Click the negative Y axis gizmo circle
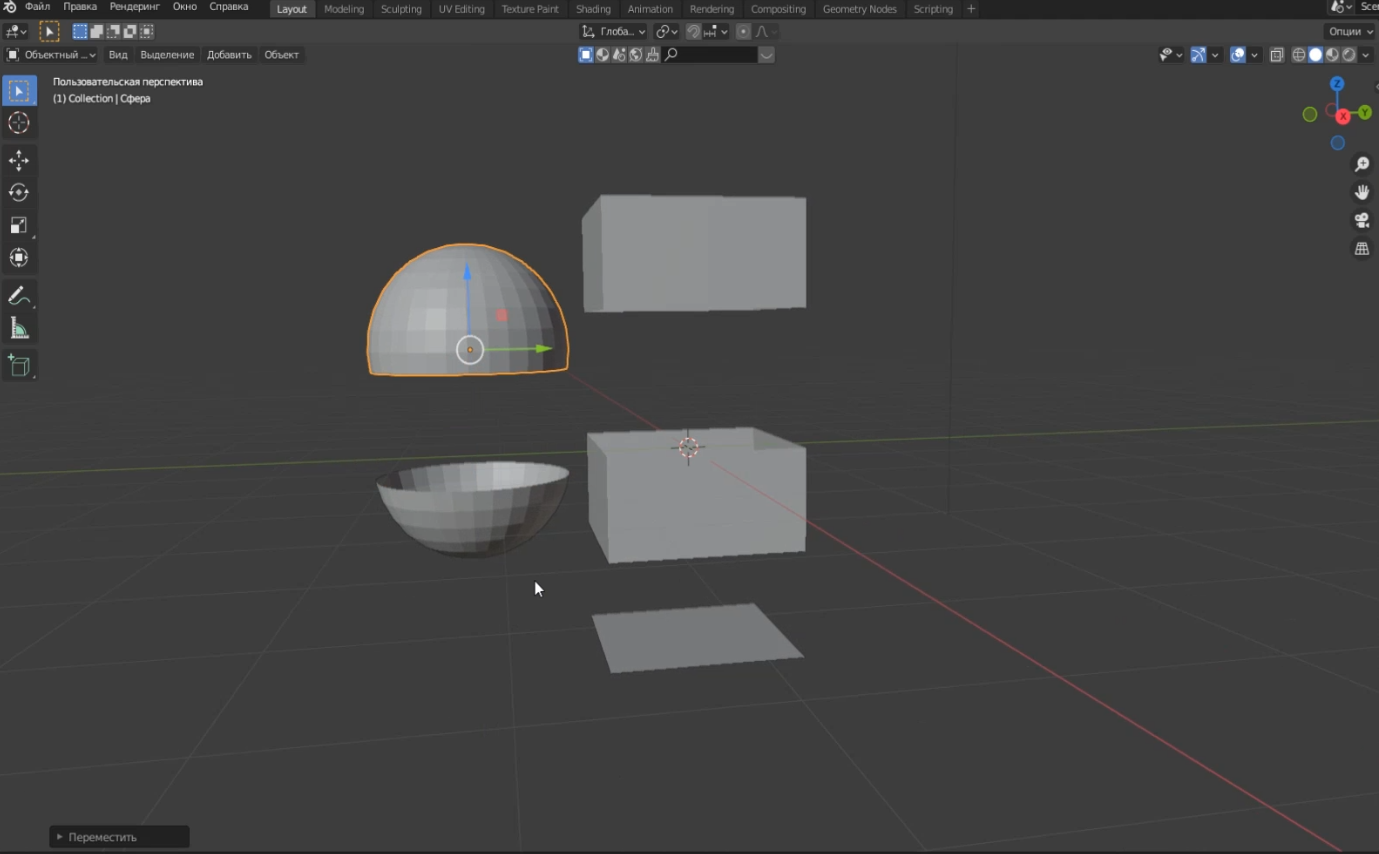 [1310, 115]
